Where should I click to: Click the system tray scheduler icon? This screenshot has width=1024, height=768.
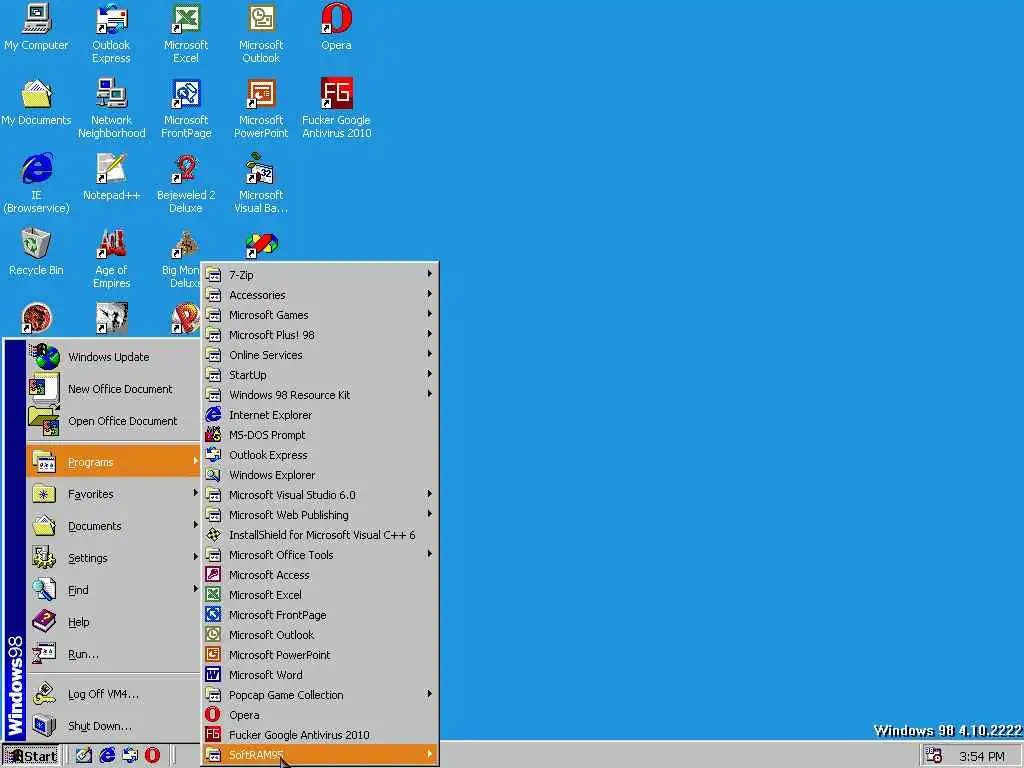point(933,756)
